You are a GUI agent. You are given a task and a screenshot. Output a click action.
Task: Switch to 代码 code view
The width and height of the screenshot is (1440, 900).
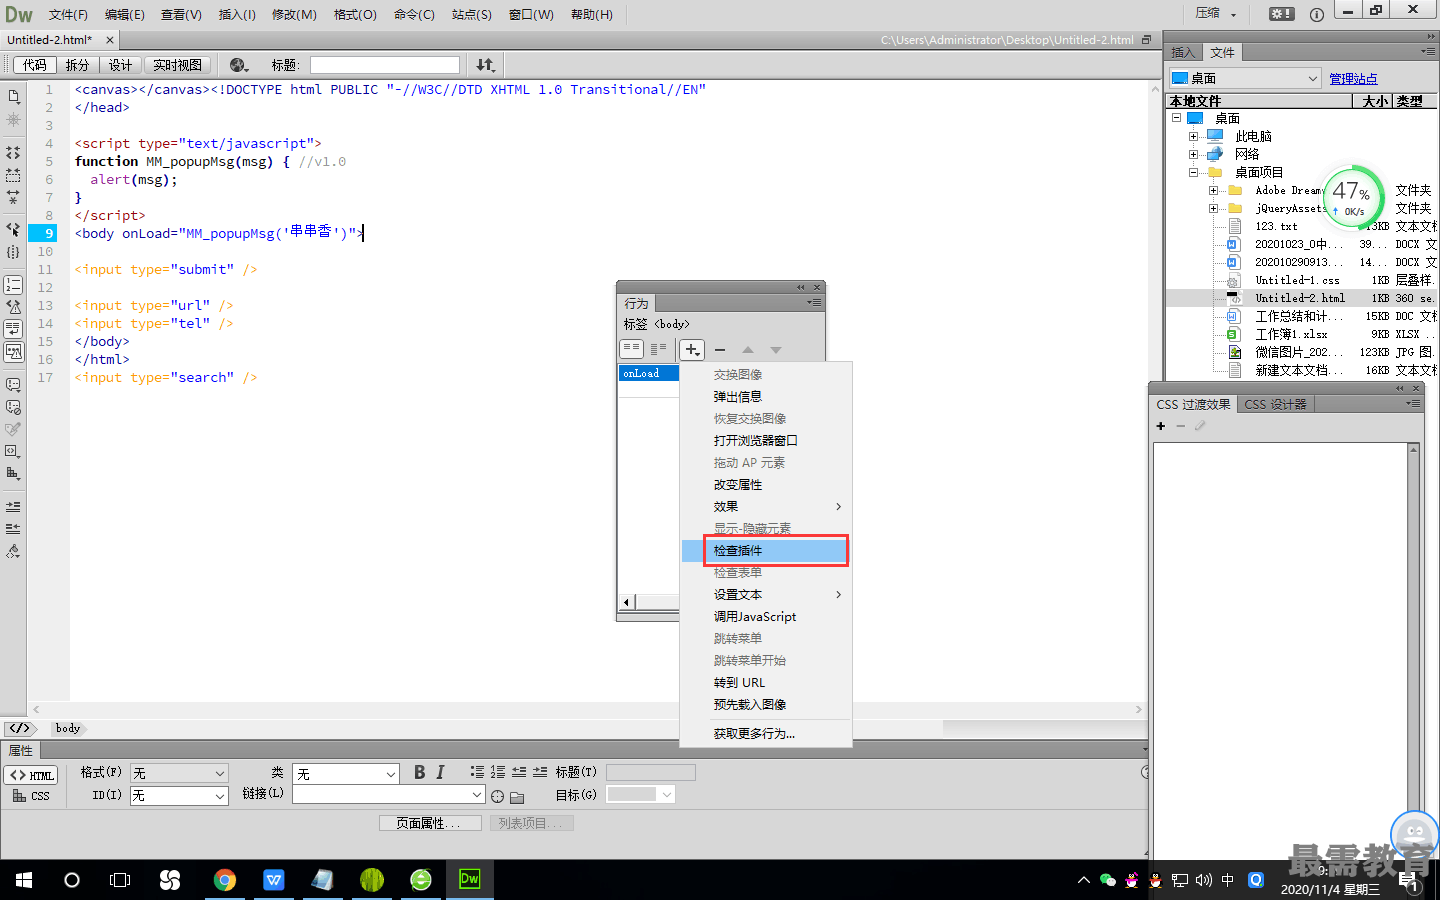[35, 65]
